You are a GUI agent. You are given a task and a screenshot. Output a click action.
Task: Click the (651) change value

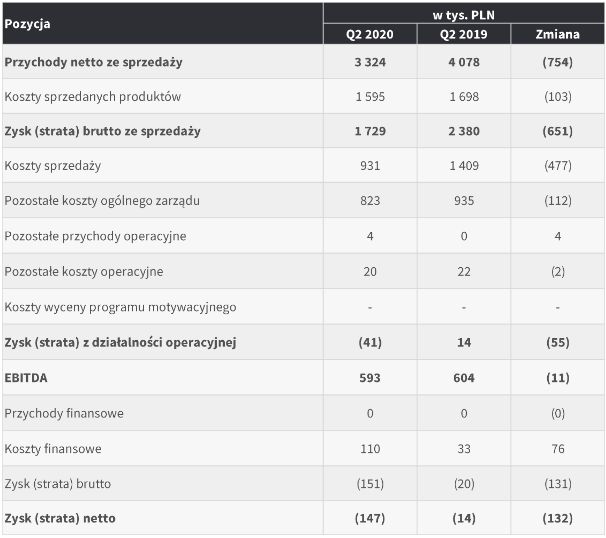(558, 131)
